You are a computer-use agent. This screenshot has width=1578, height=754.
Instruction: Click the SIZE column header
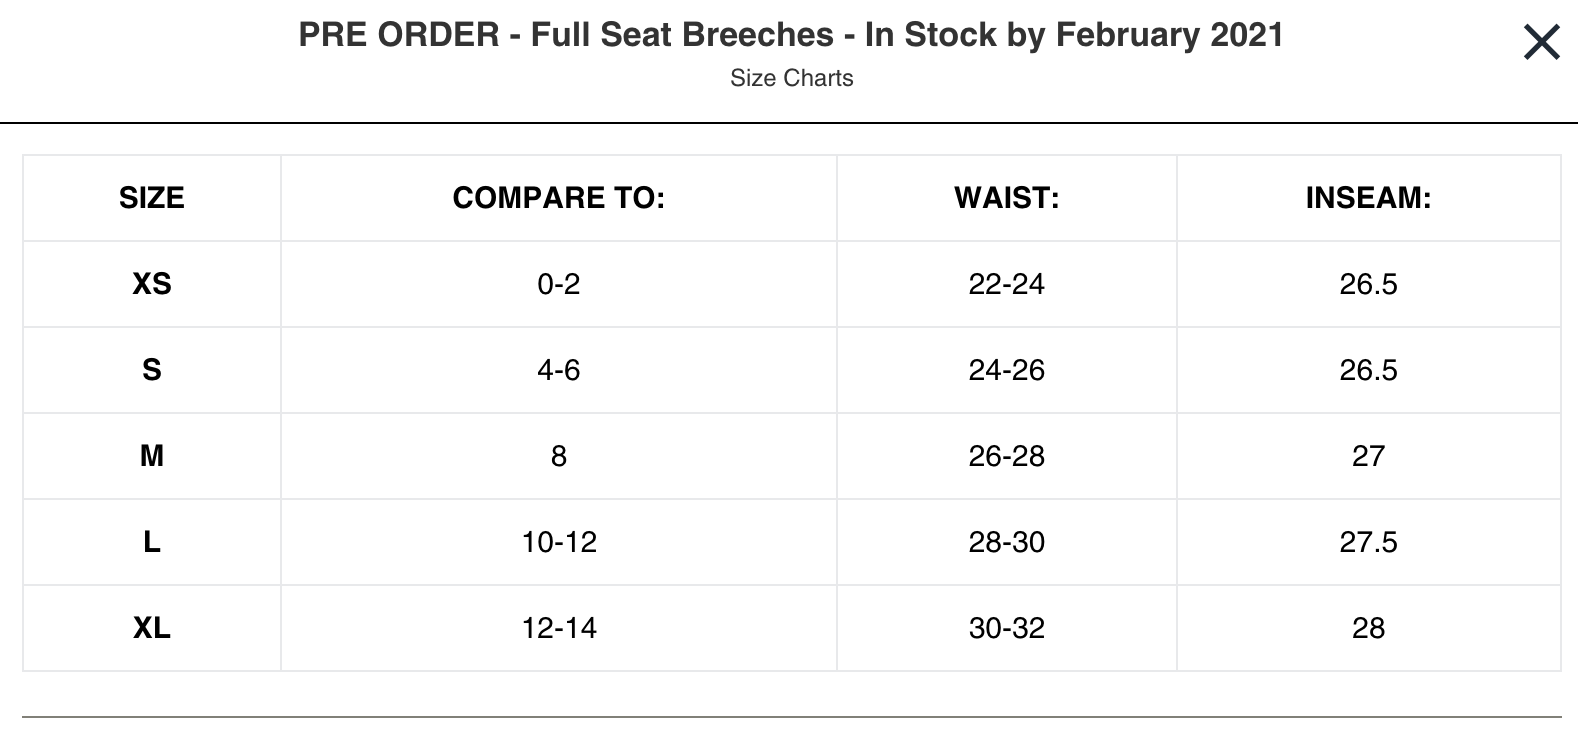(x=152, y=198)
